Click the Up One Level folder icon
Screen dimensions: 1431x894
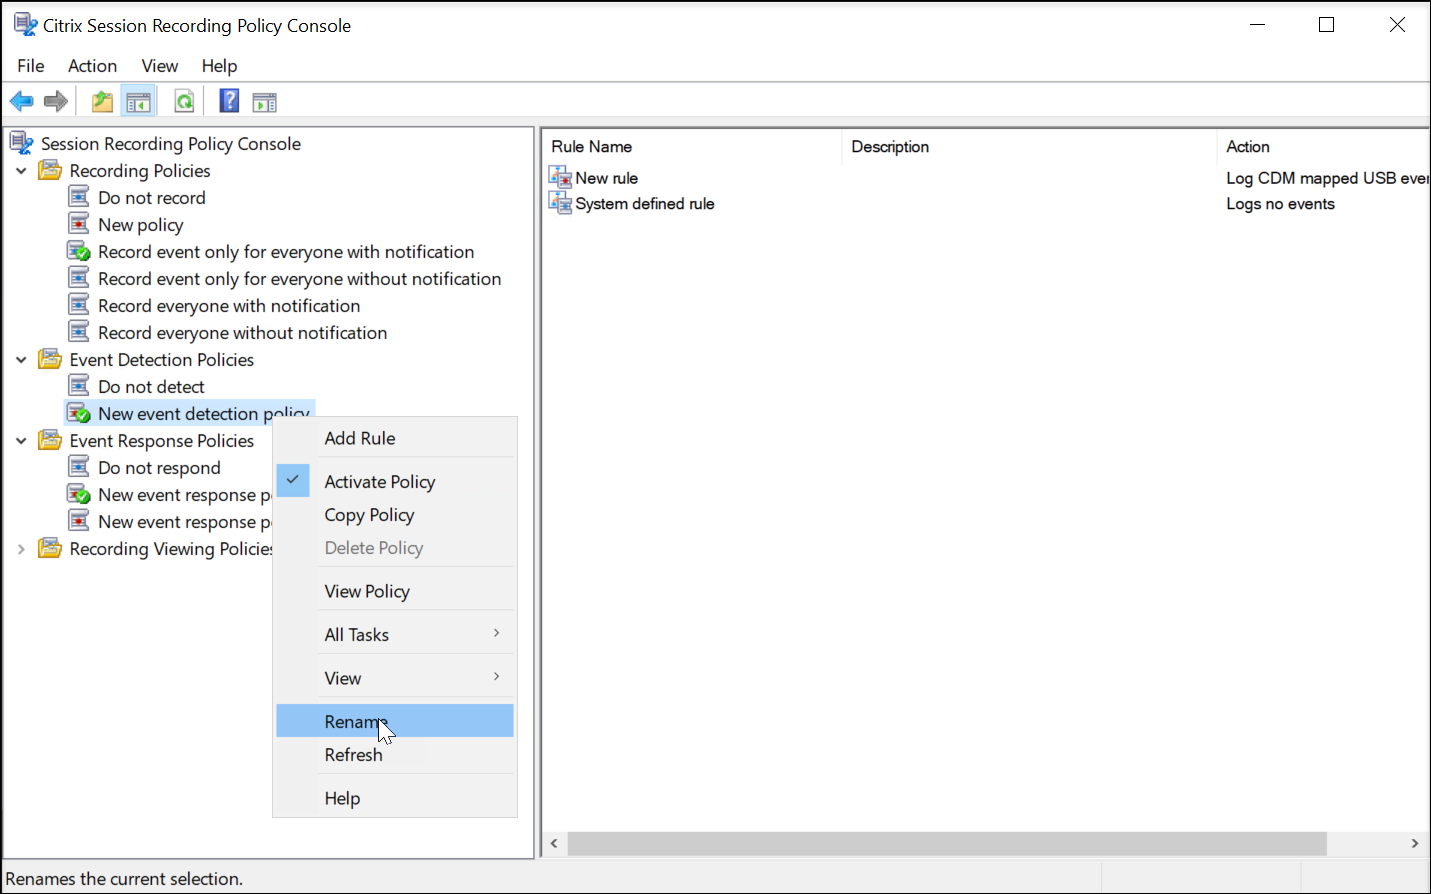pos(102,101)
